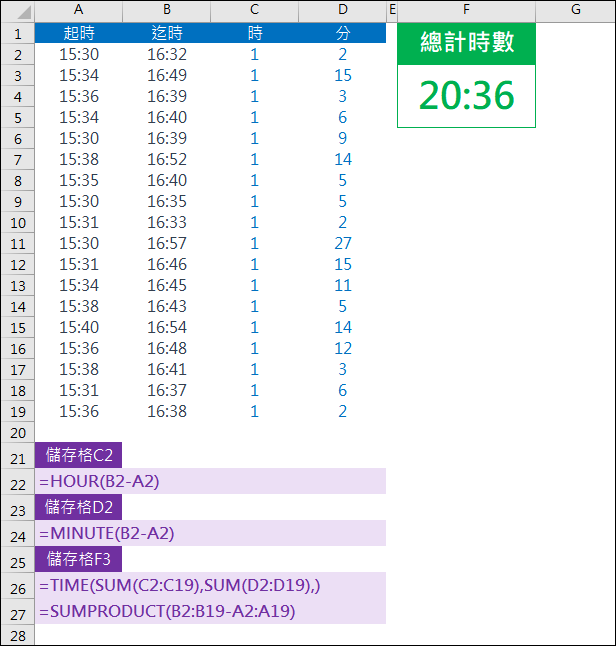
Task: Click the 時 header cell
Action: [x=254, y=33]
